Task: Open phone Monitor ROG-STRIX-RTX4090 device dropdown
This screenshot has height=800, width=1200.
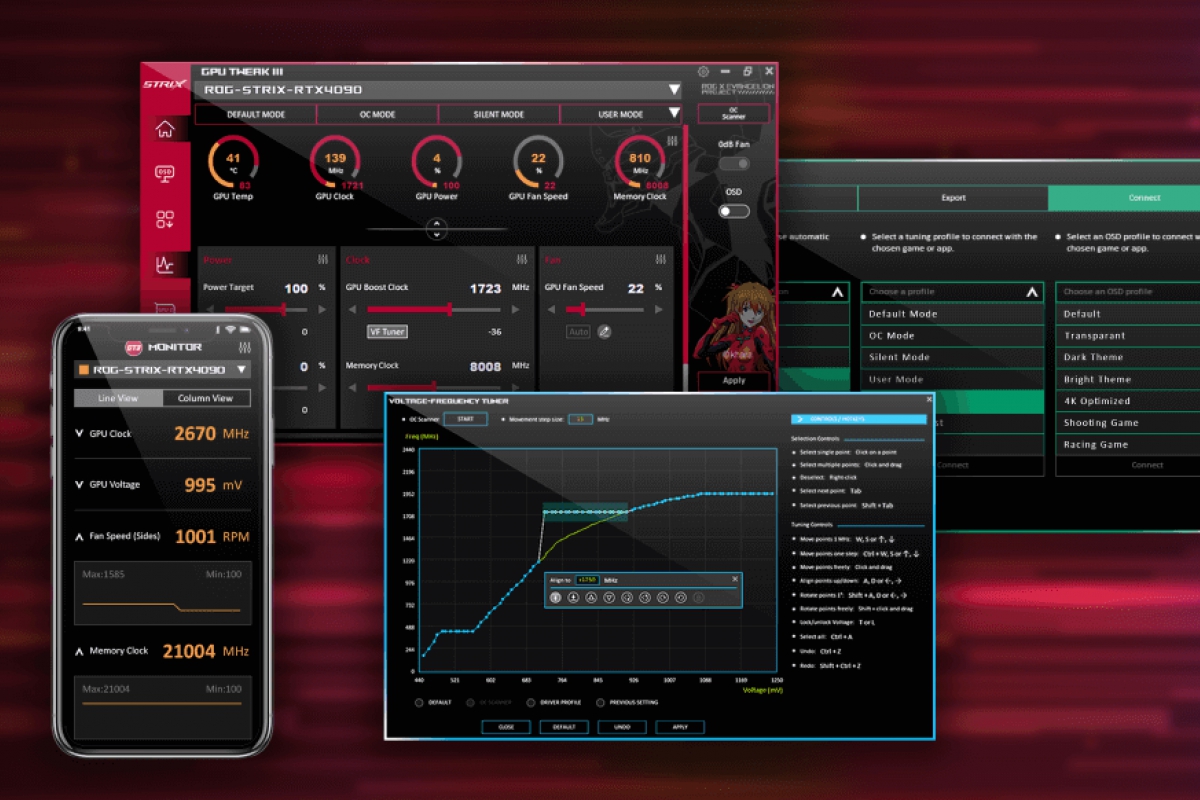Action: point(162,370)
